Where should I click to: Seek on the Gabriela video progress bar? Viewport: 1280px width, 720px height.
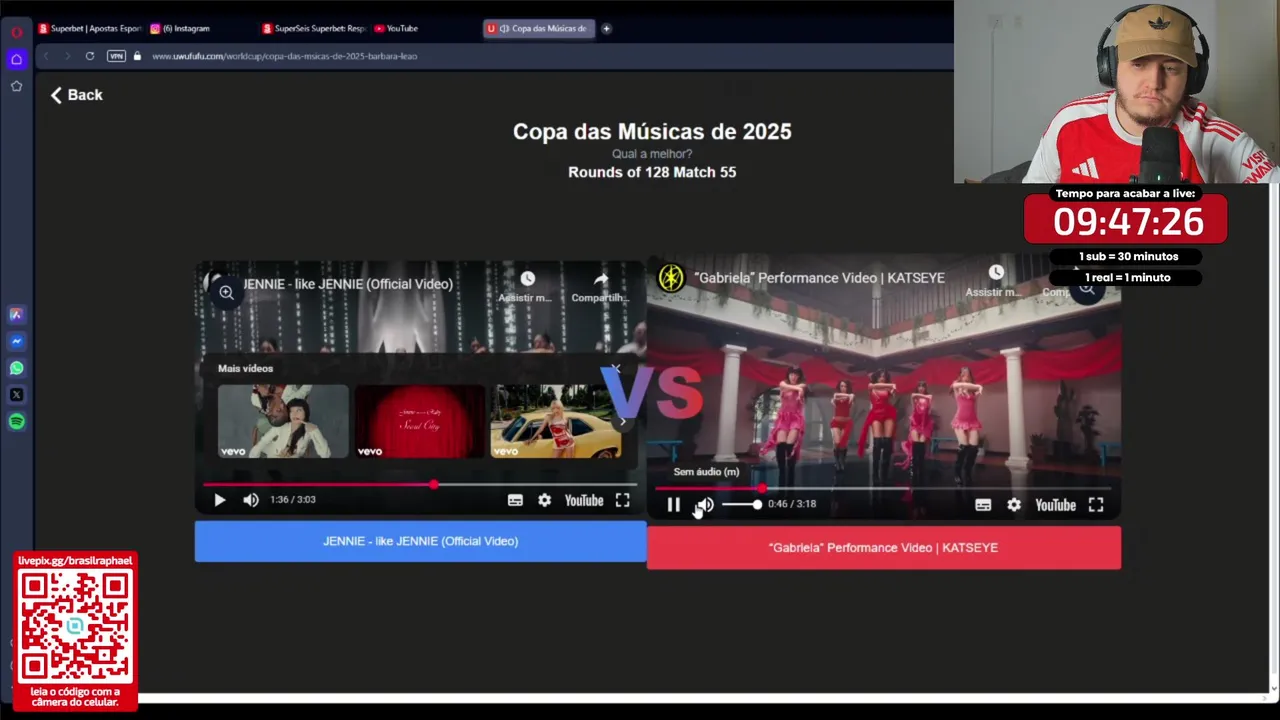pos(883,489)
